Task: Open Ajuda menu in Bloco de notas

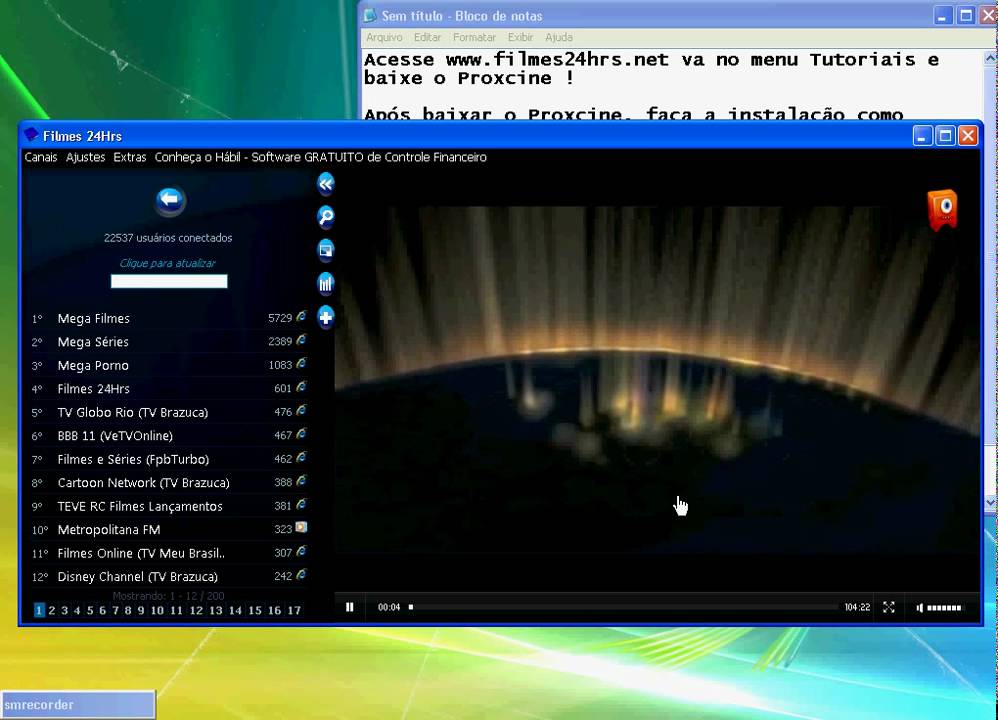Action: (559, 38)
